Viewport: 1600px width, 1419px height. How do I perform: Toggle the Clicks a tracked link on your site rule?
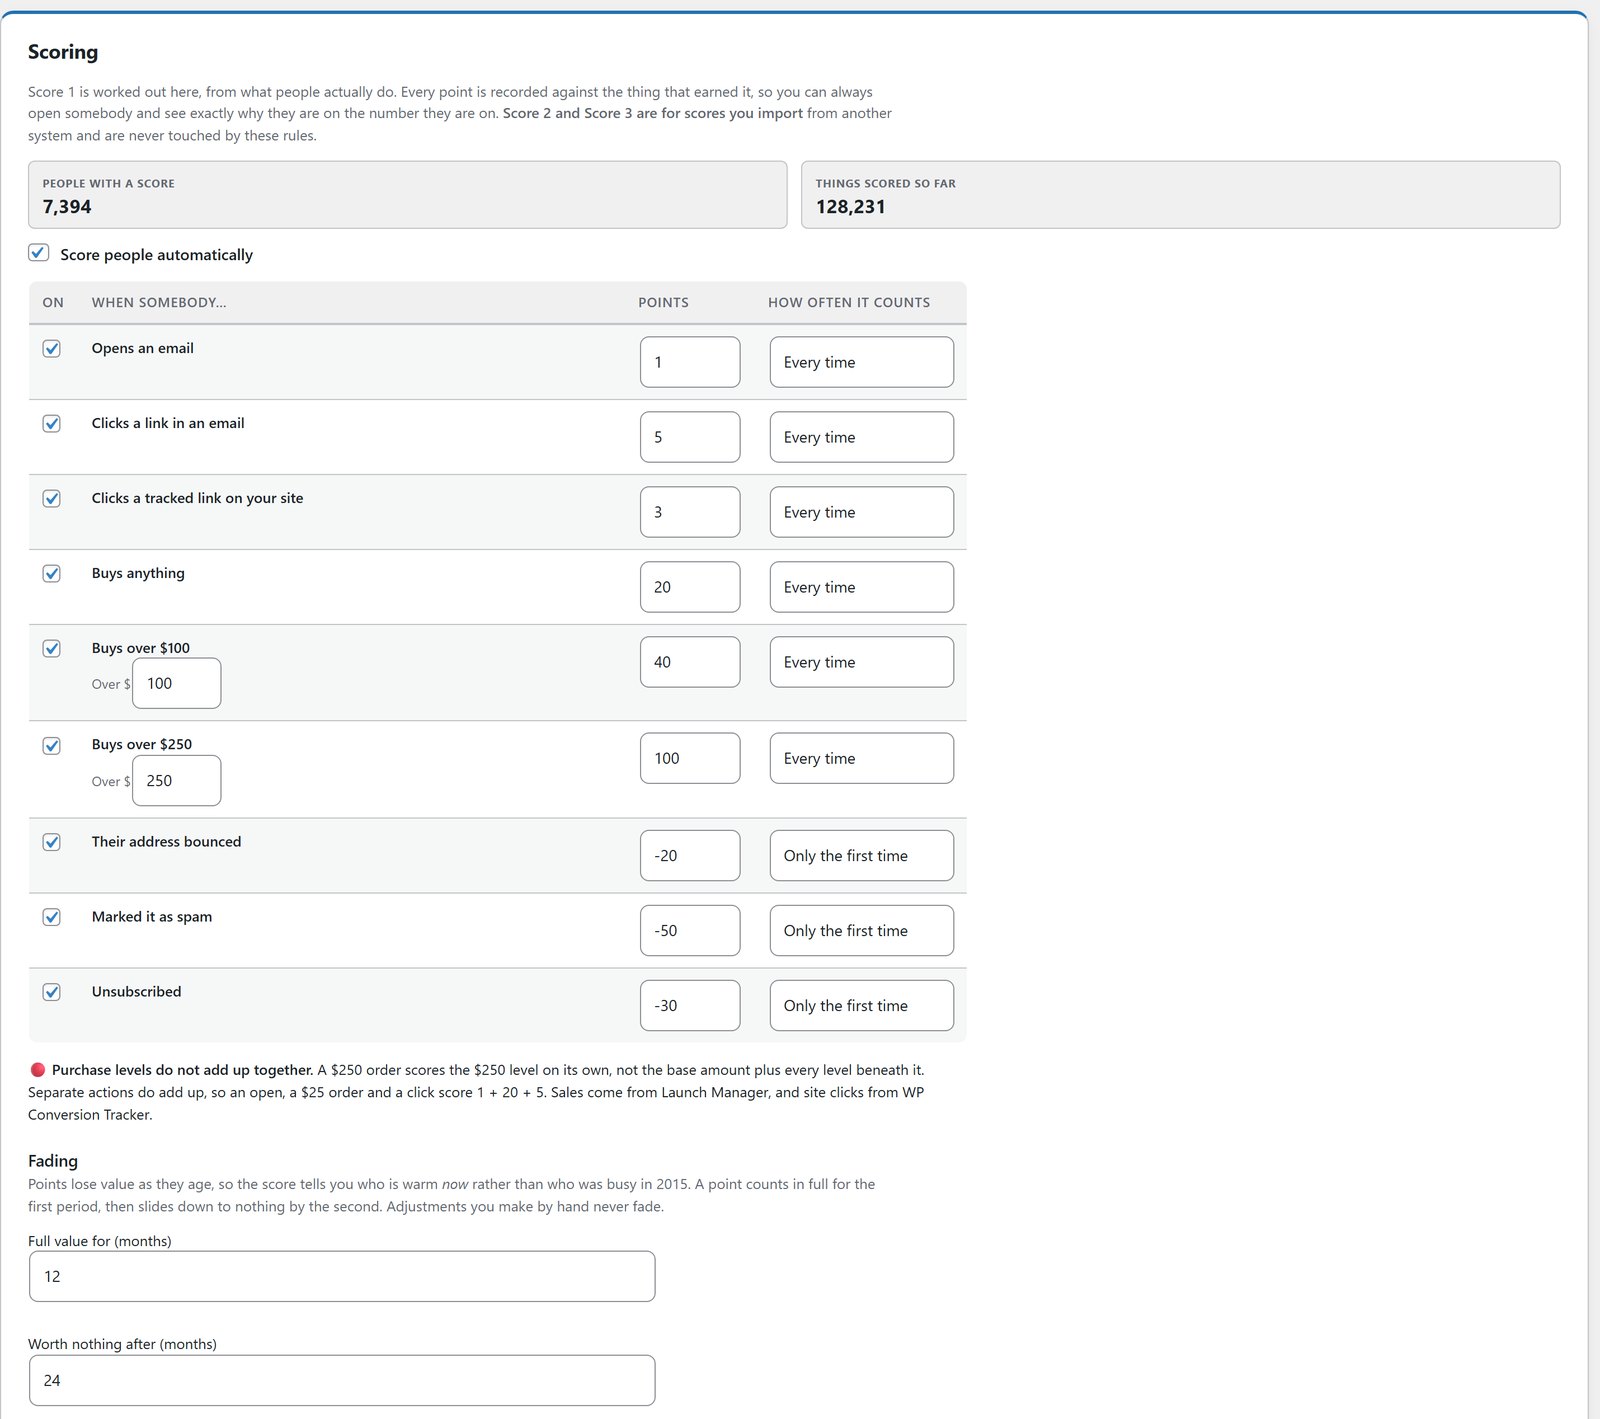pyautogui.click(x=52, y=498)
